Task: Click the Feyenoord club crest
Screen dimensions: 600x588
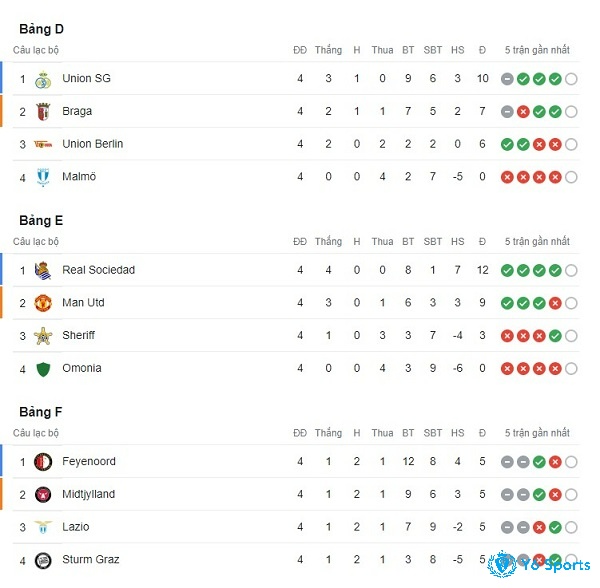Action: coord(43,462)
